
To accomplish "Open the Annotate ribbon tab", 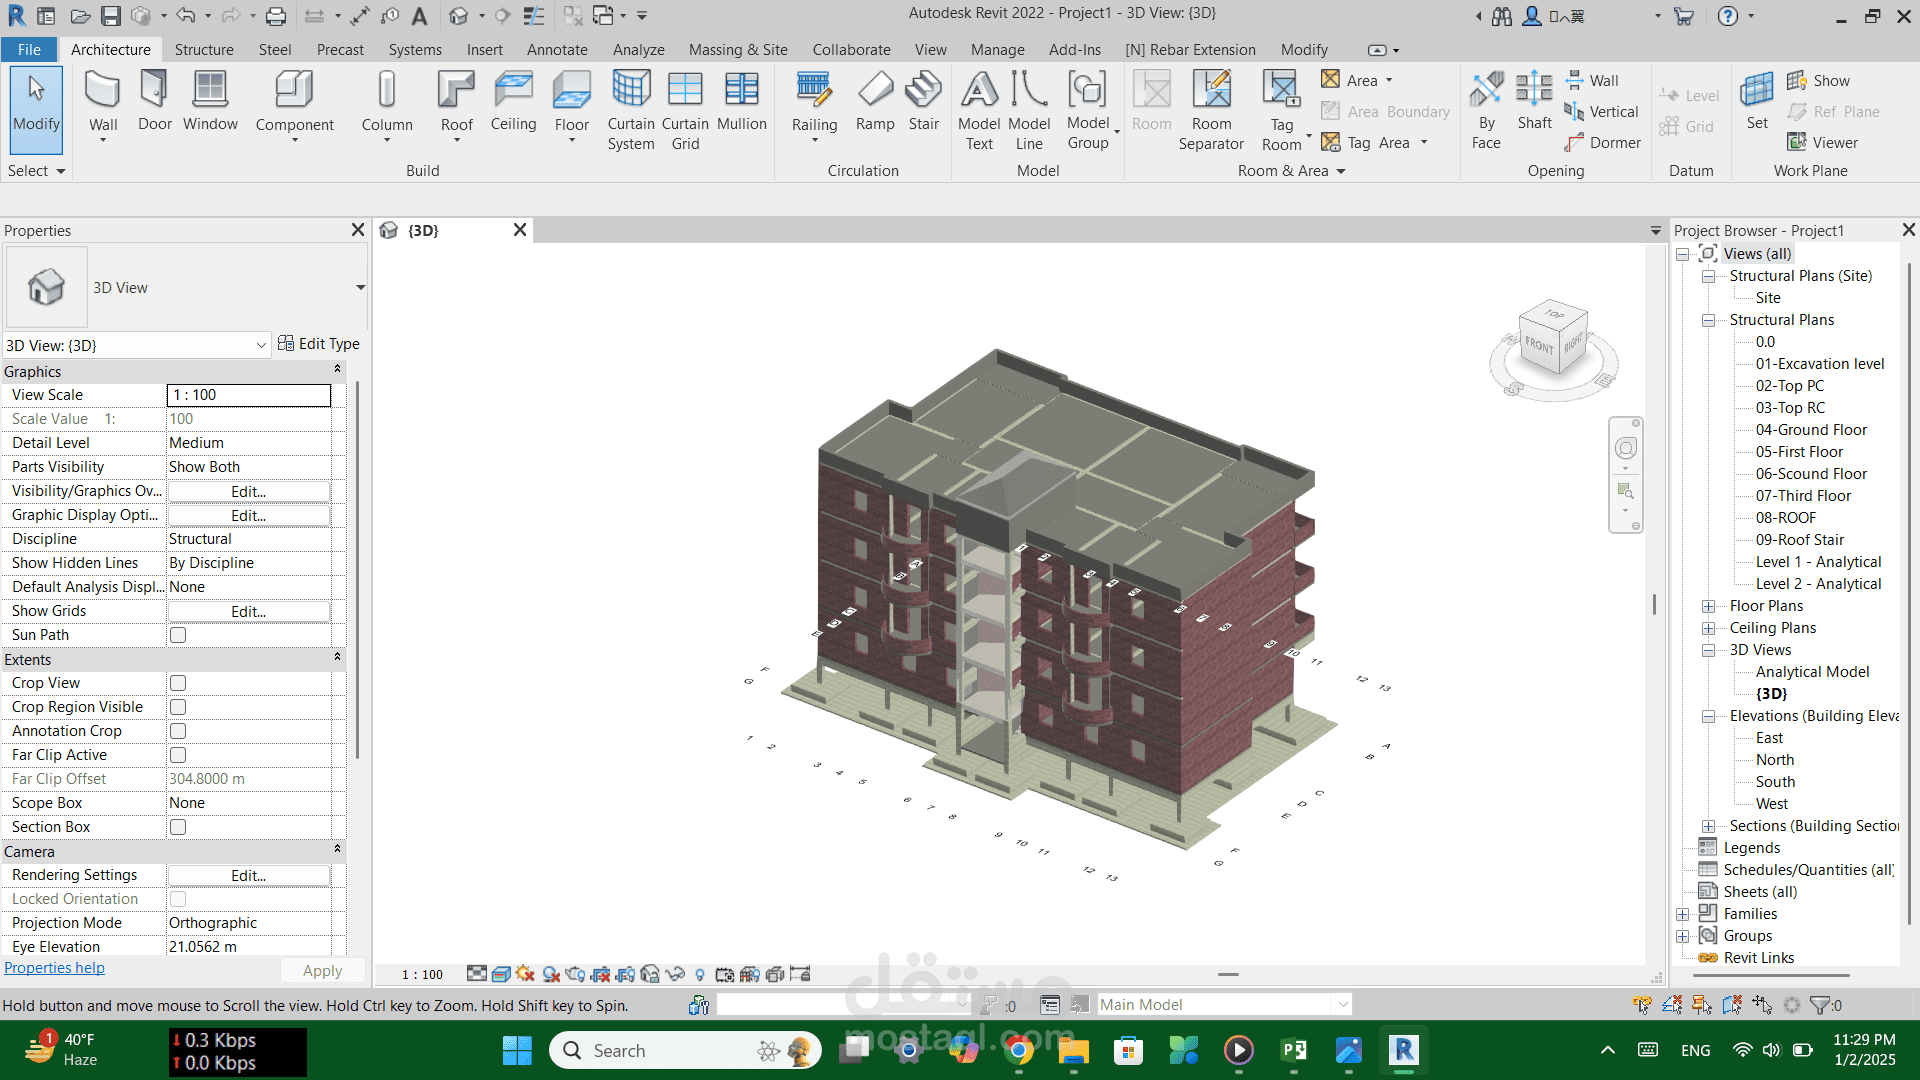I will click(x=557, y=49).
